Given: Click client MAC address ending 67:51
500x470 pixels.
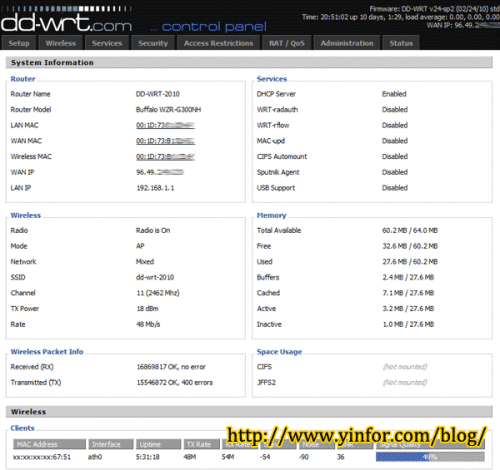Looking at the screenshot, I should (x=42, y=457).
